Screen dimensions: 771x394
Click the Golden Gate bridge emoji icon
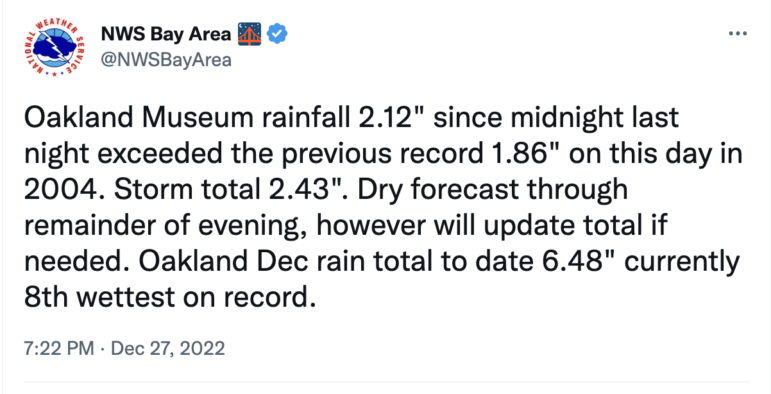[x=250, y=34]
